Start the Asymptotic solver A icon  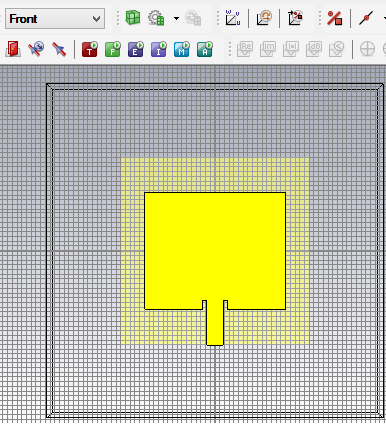pos(205,49)
